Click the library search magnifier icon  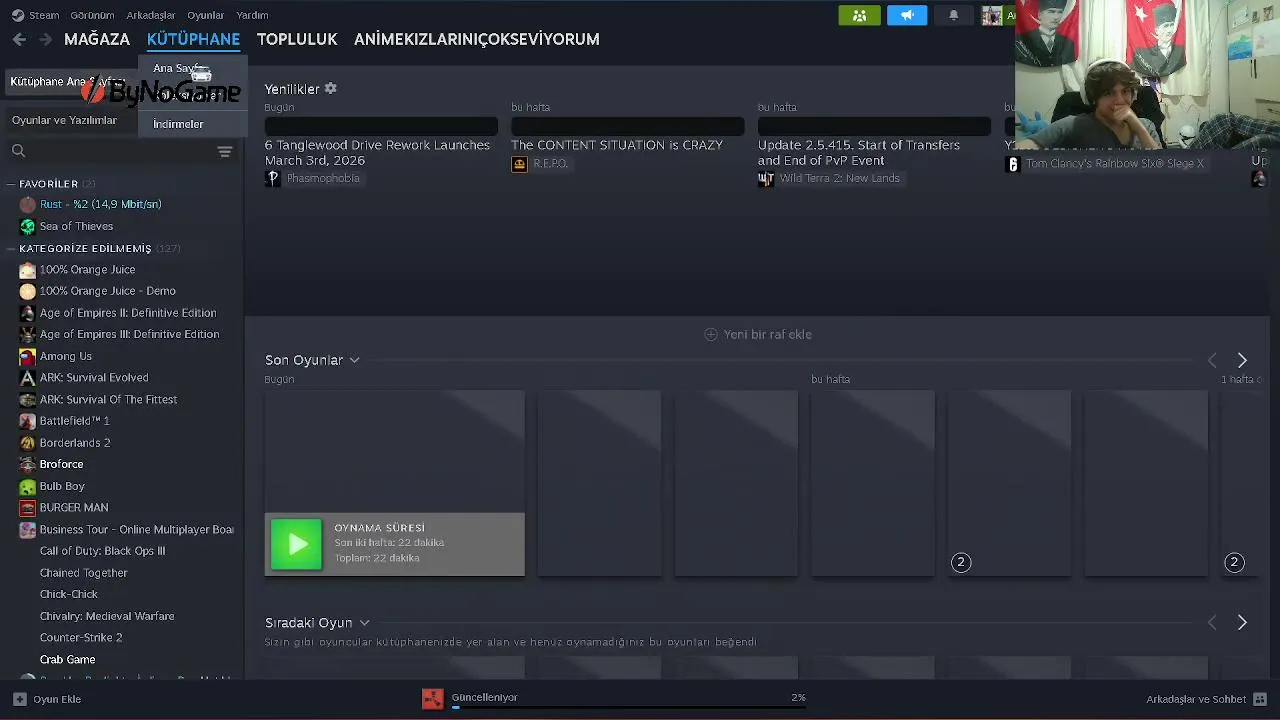[18, 151]
